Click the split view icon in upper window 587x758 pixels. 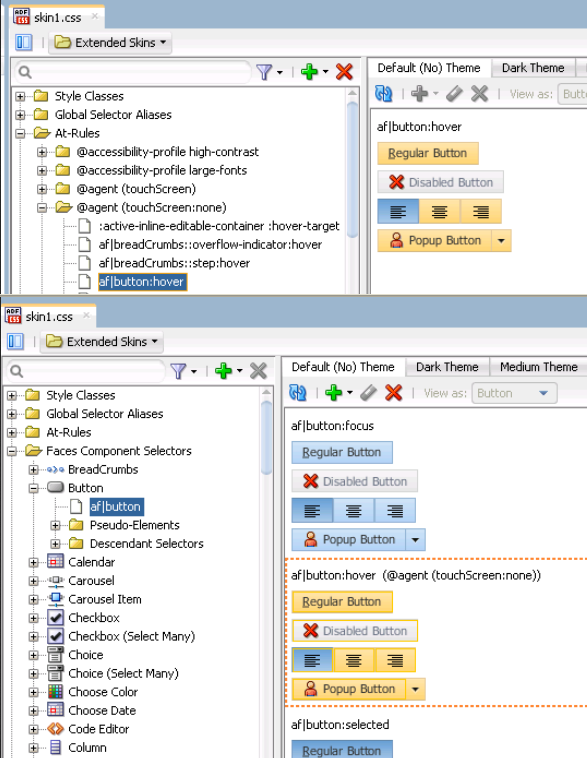click(23, 43)
